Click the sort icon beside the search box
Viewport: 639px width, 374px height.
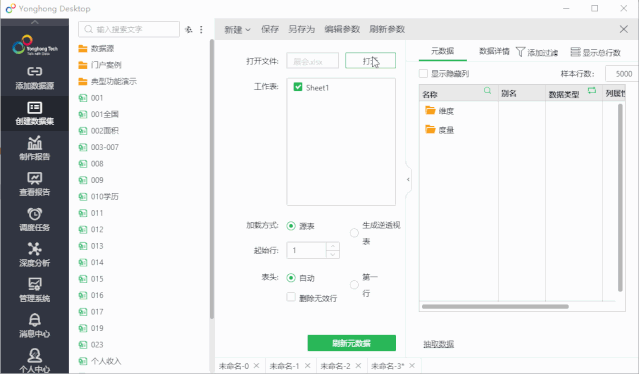(x=189, y=29)
